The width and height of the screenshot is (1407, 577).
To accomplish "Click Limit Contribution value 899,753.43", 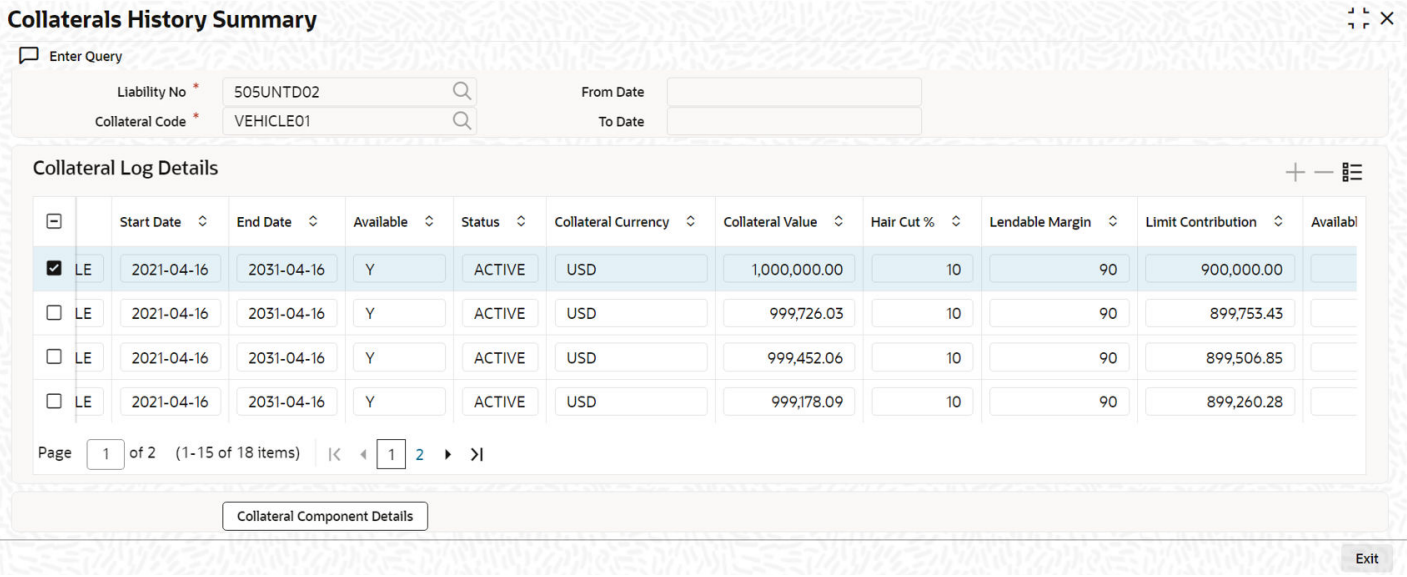I will [1220, 313].
